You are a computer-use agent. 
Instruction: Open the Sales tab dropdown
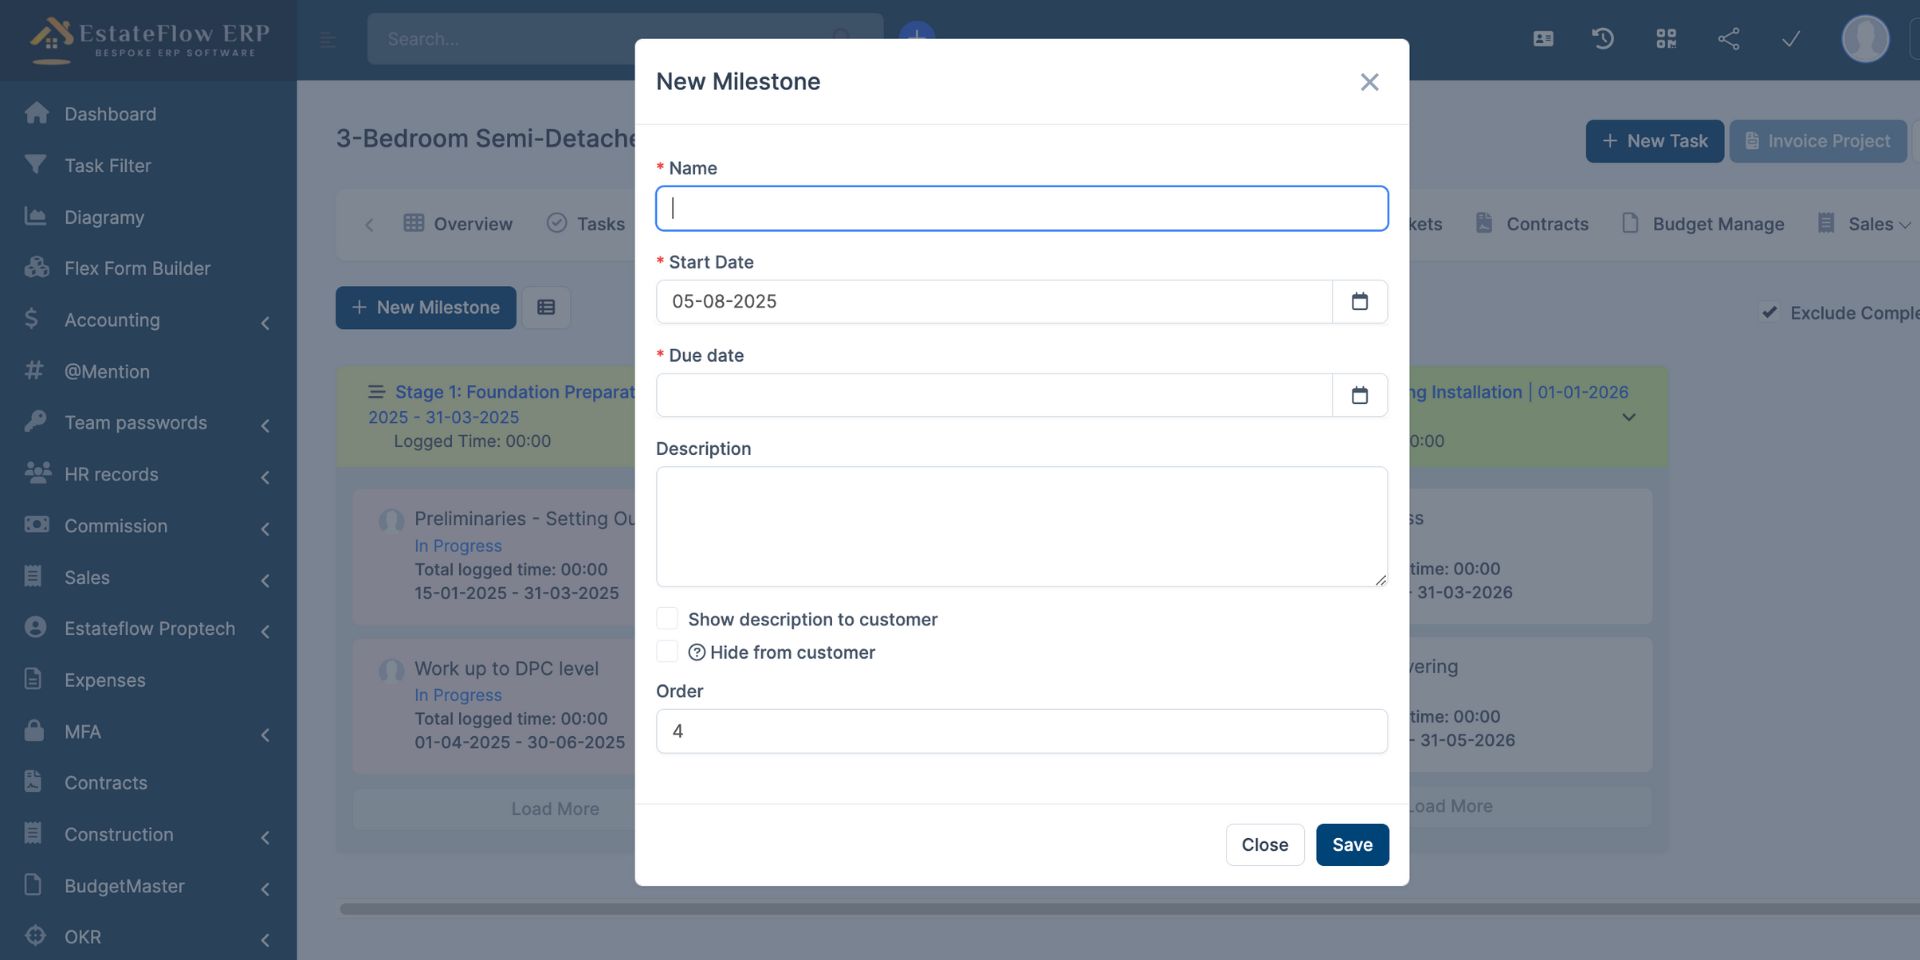1877,224
